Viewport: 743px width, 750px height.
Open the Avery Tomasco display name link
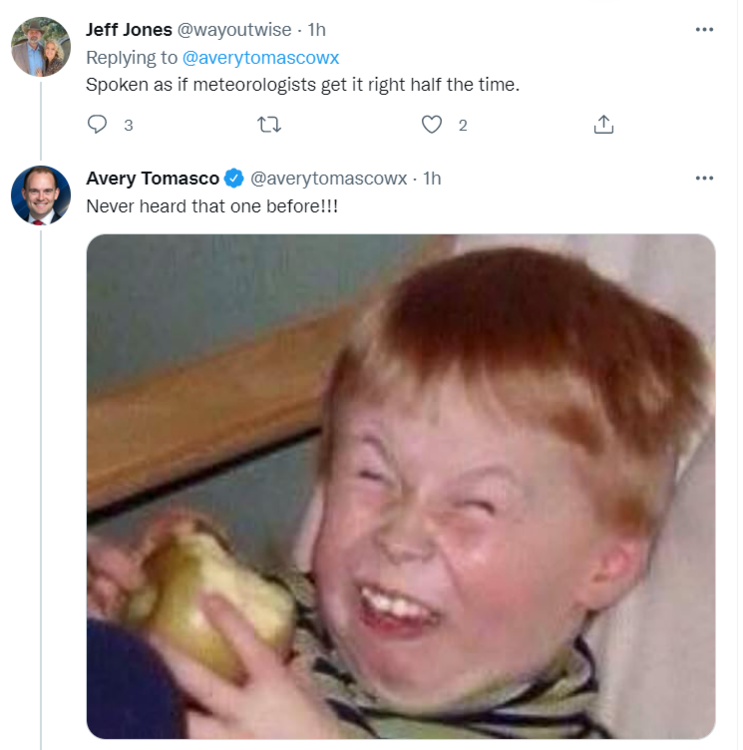tap(152, 179)
